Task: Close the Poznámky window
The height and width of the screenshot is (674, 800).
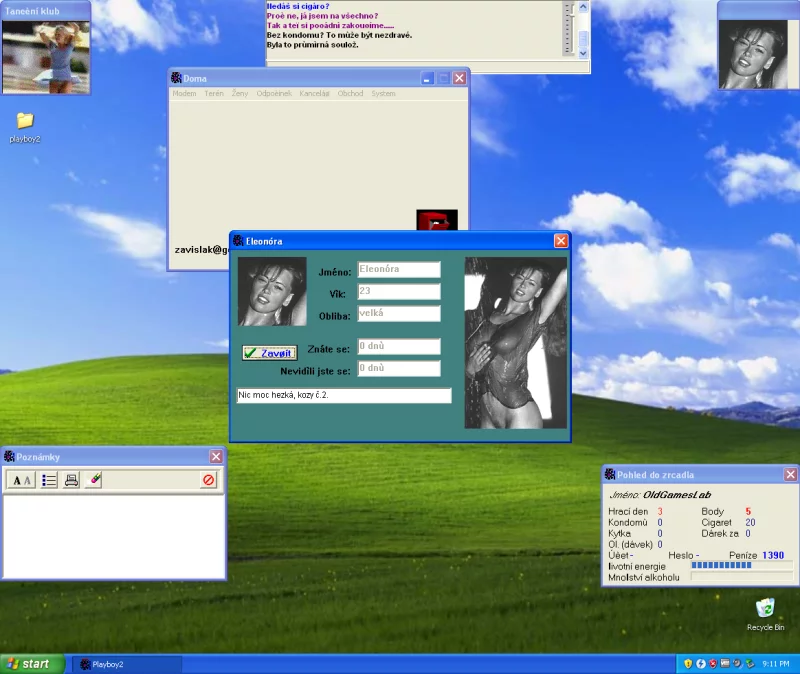Action: [x=216, y=457]
